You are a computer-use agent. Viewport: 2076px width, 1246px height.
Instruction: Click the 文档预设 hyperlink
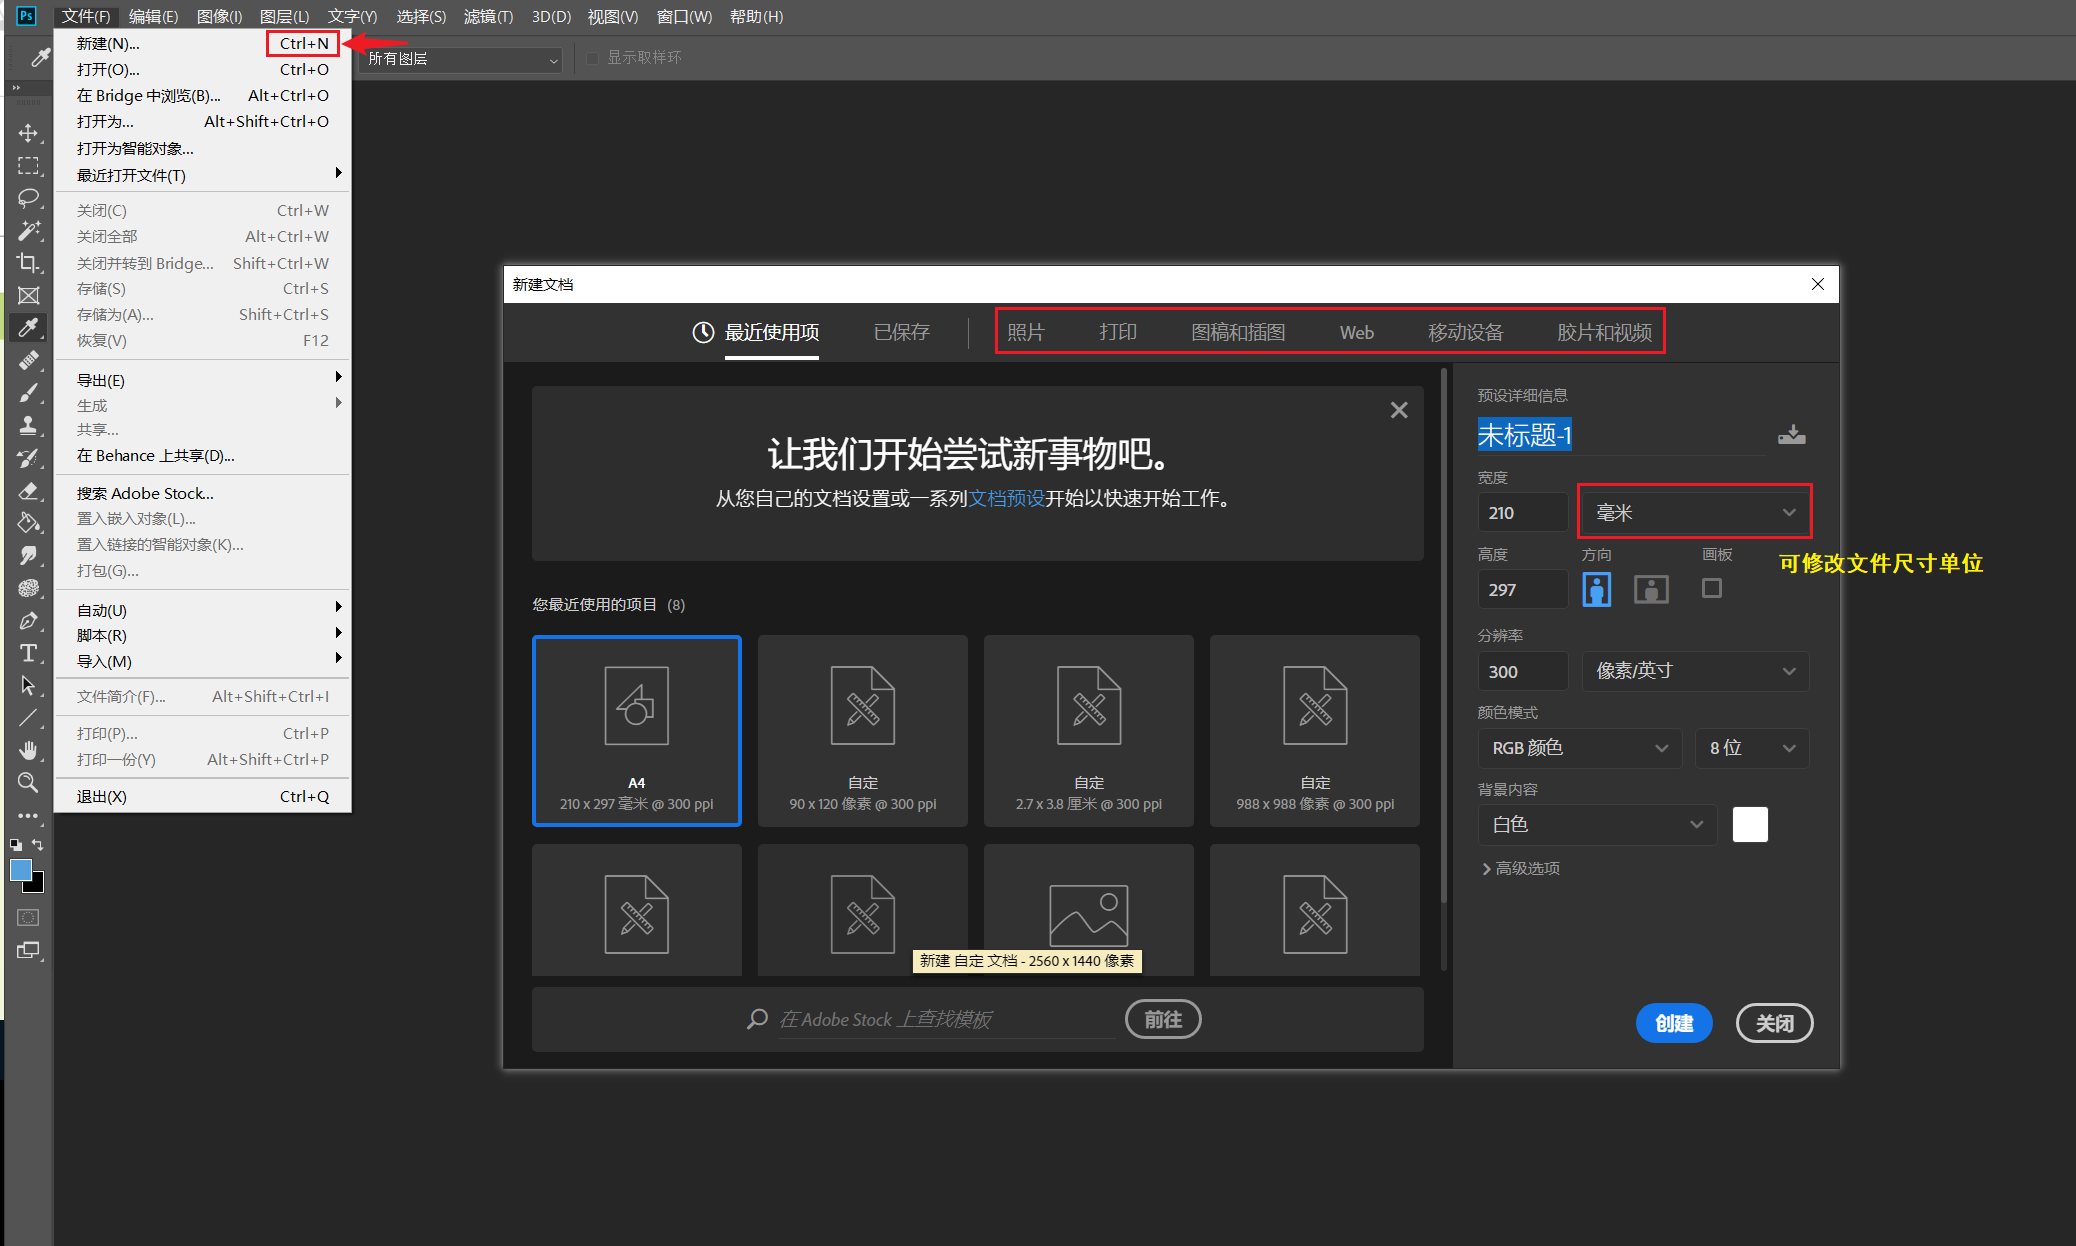click(1006, 498)
